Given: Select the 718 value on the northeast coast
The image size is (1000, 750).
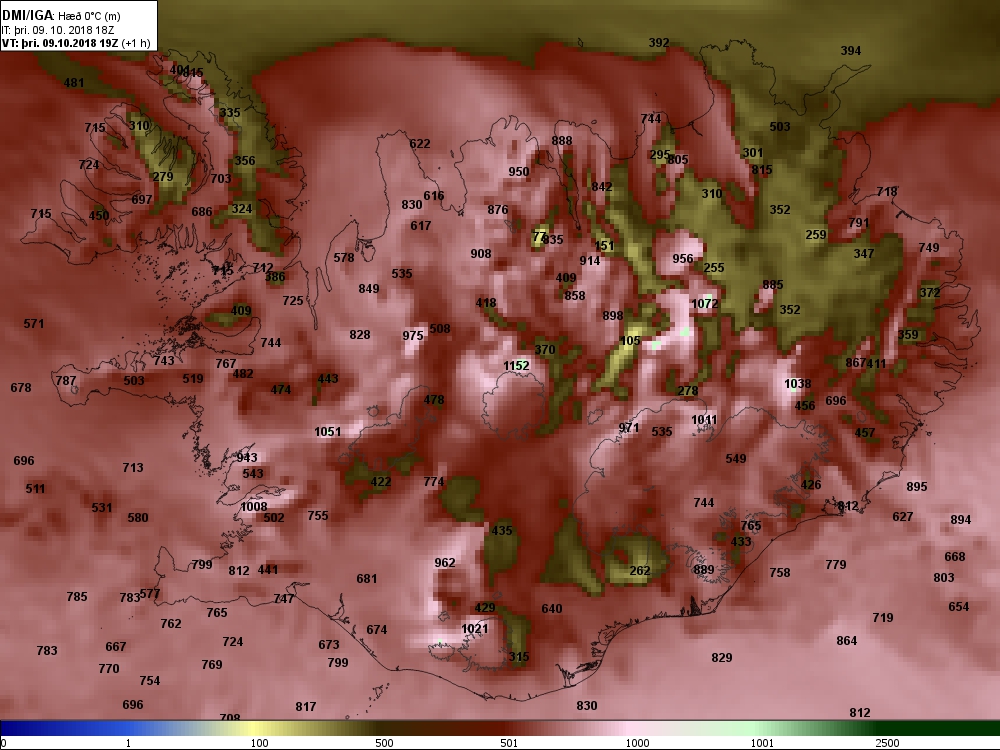Looking at the screenshot, I should (886, 191).
